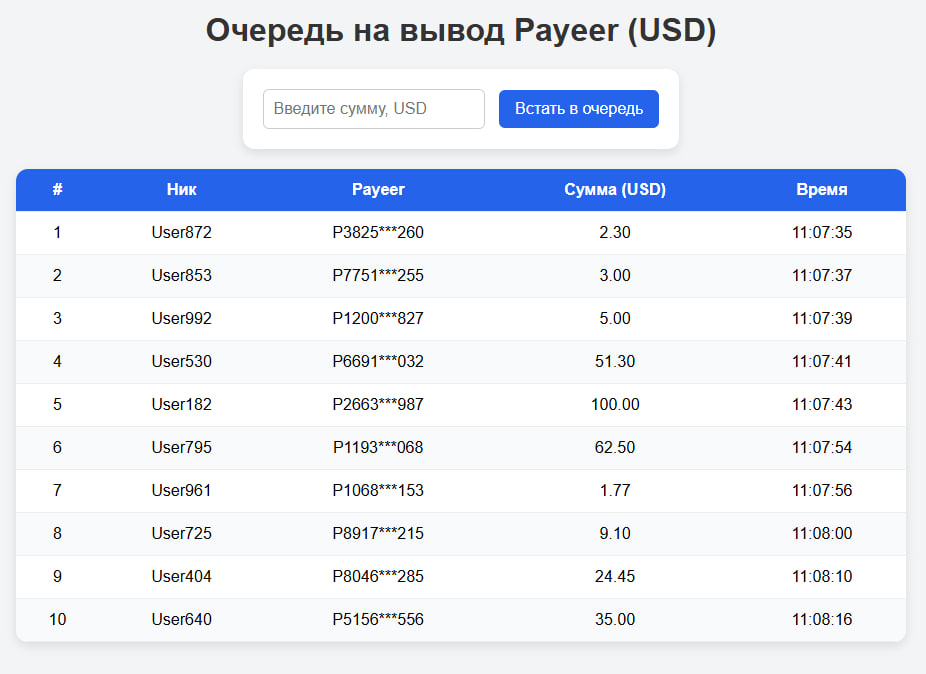Click the 51.30 amount cell

615,361
